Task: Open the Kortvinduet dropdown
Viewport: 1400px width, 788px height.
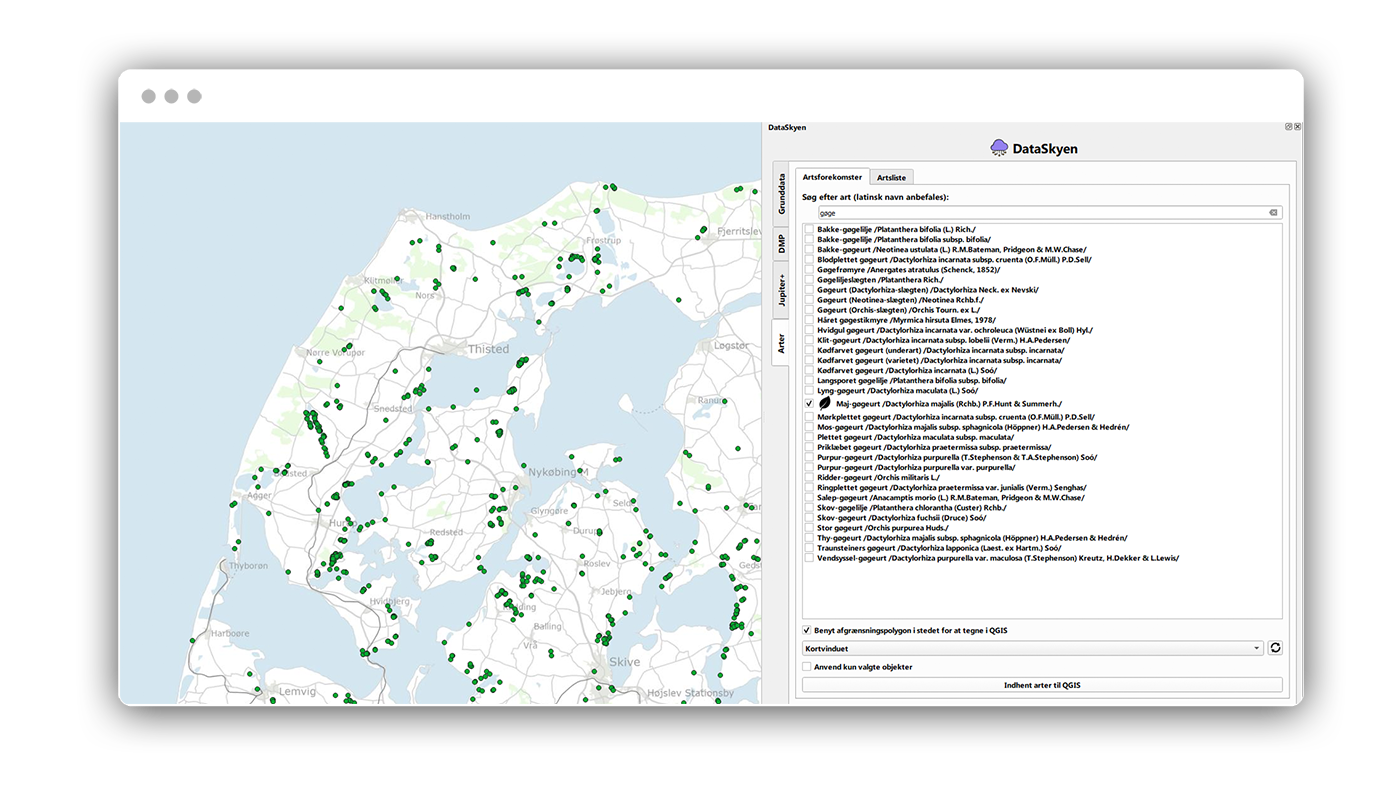Action: tap(1032, 648)
